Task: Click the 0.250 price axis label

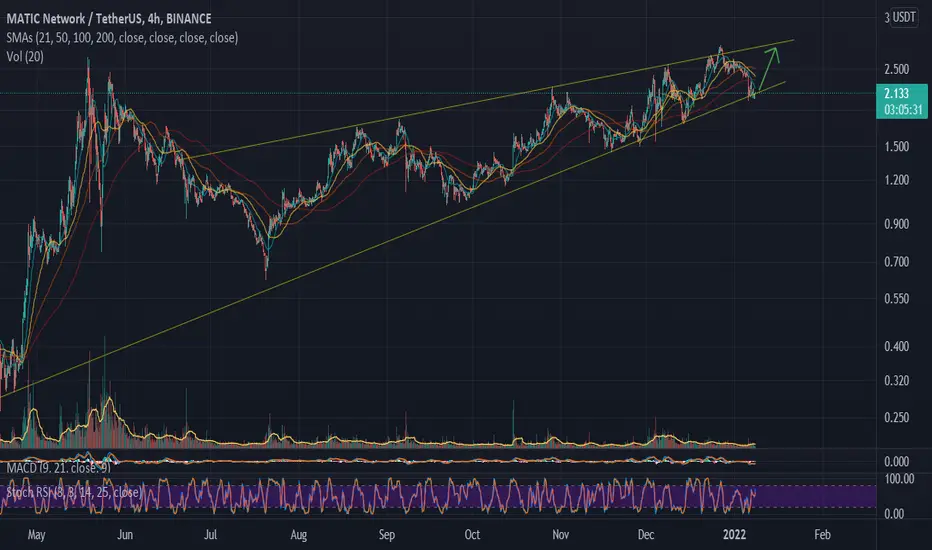Action: point(896,417)
